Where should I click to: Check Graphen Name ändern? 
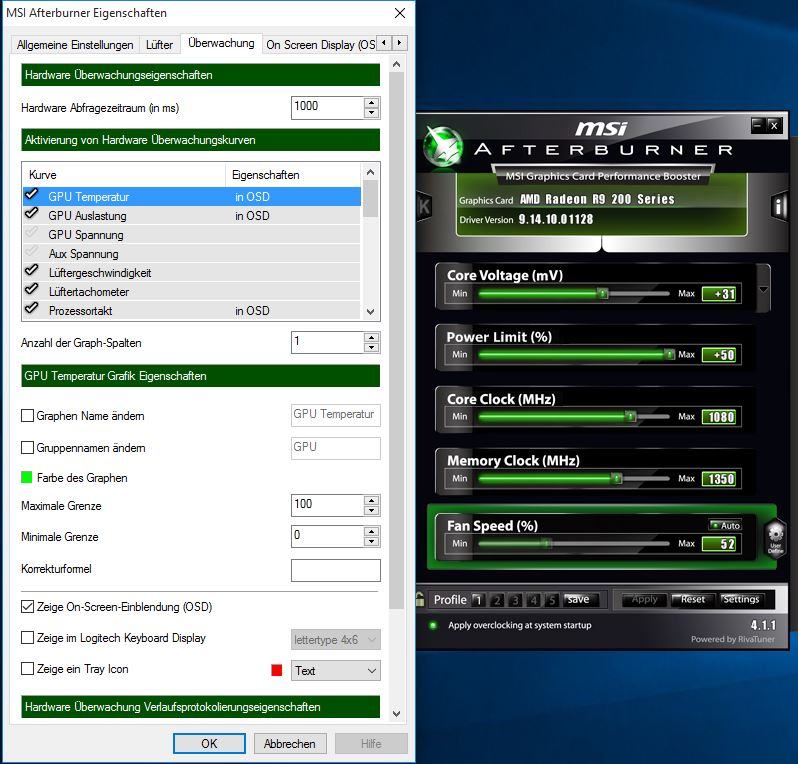coord(27,416)
